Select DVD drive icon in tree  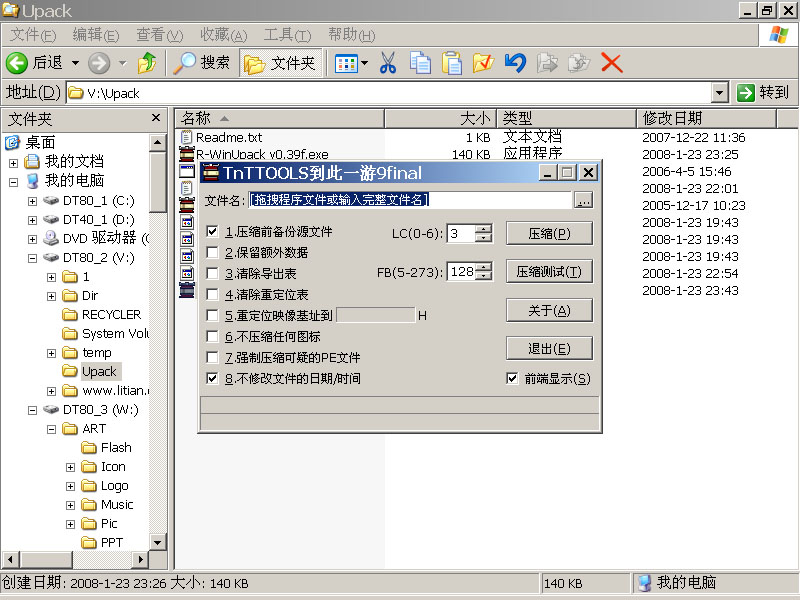(x=51, y=238)
